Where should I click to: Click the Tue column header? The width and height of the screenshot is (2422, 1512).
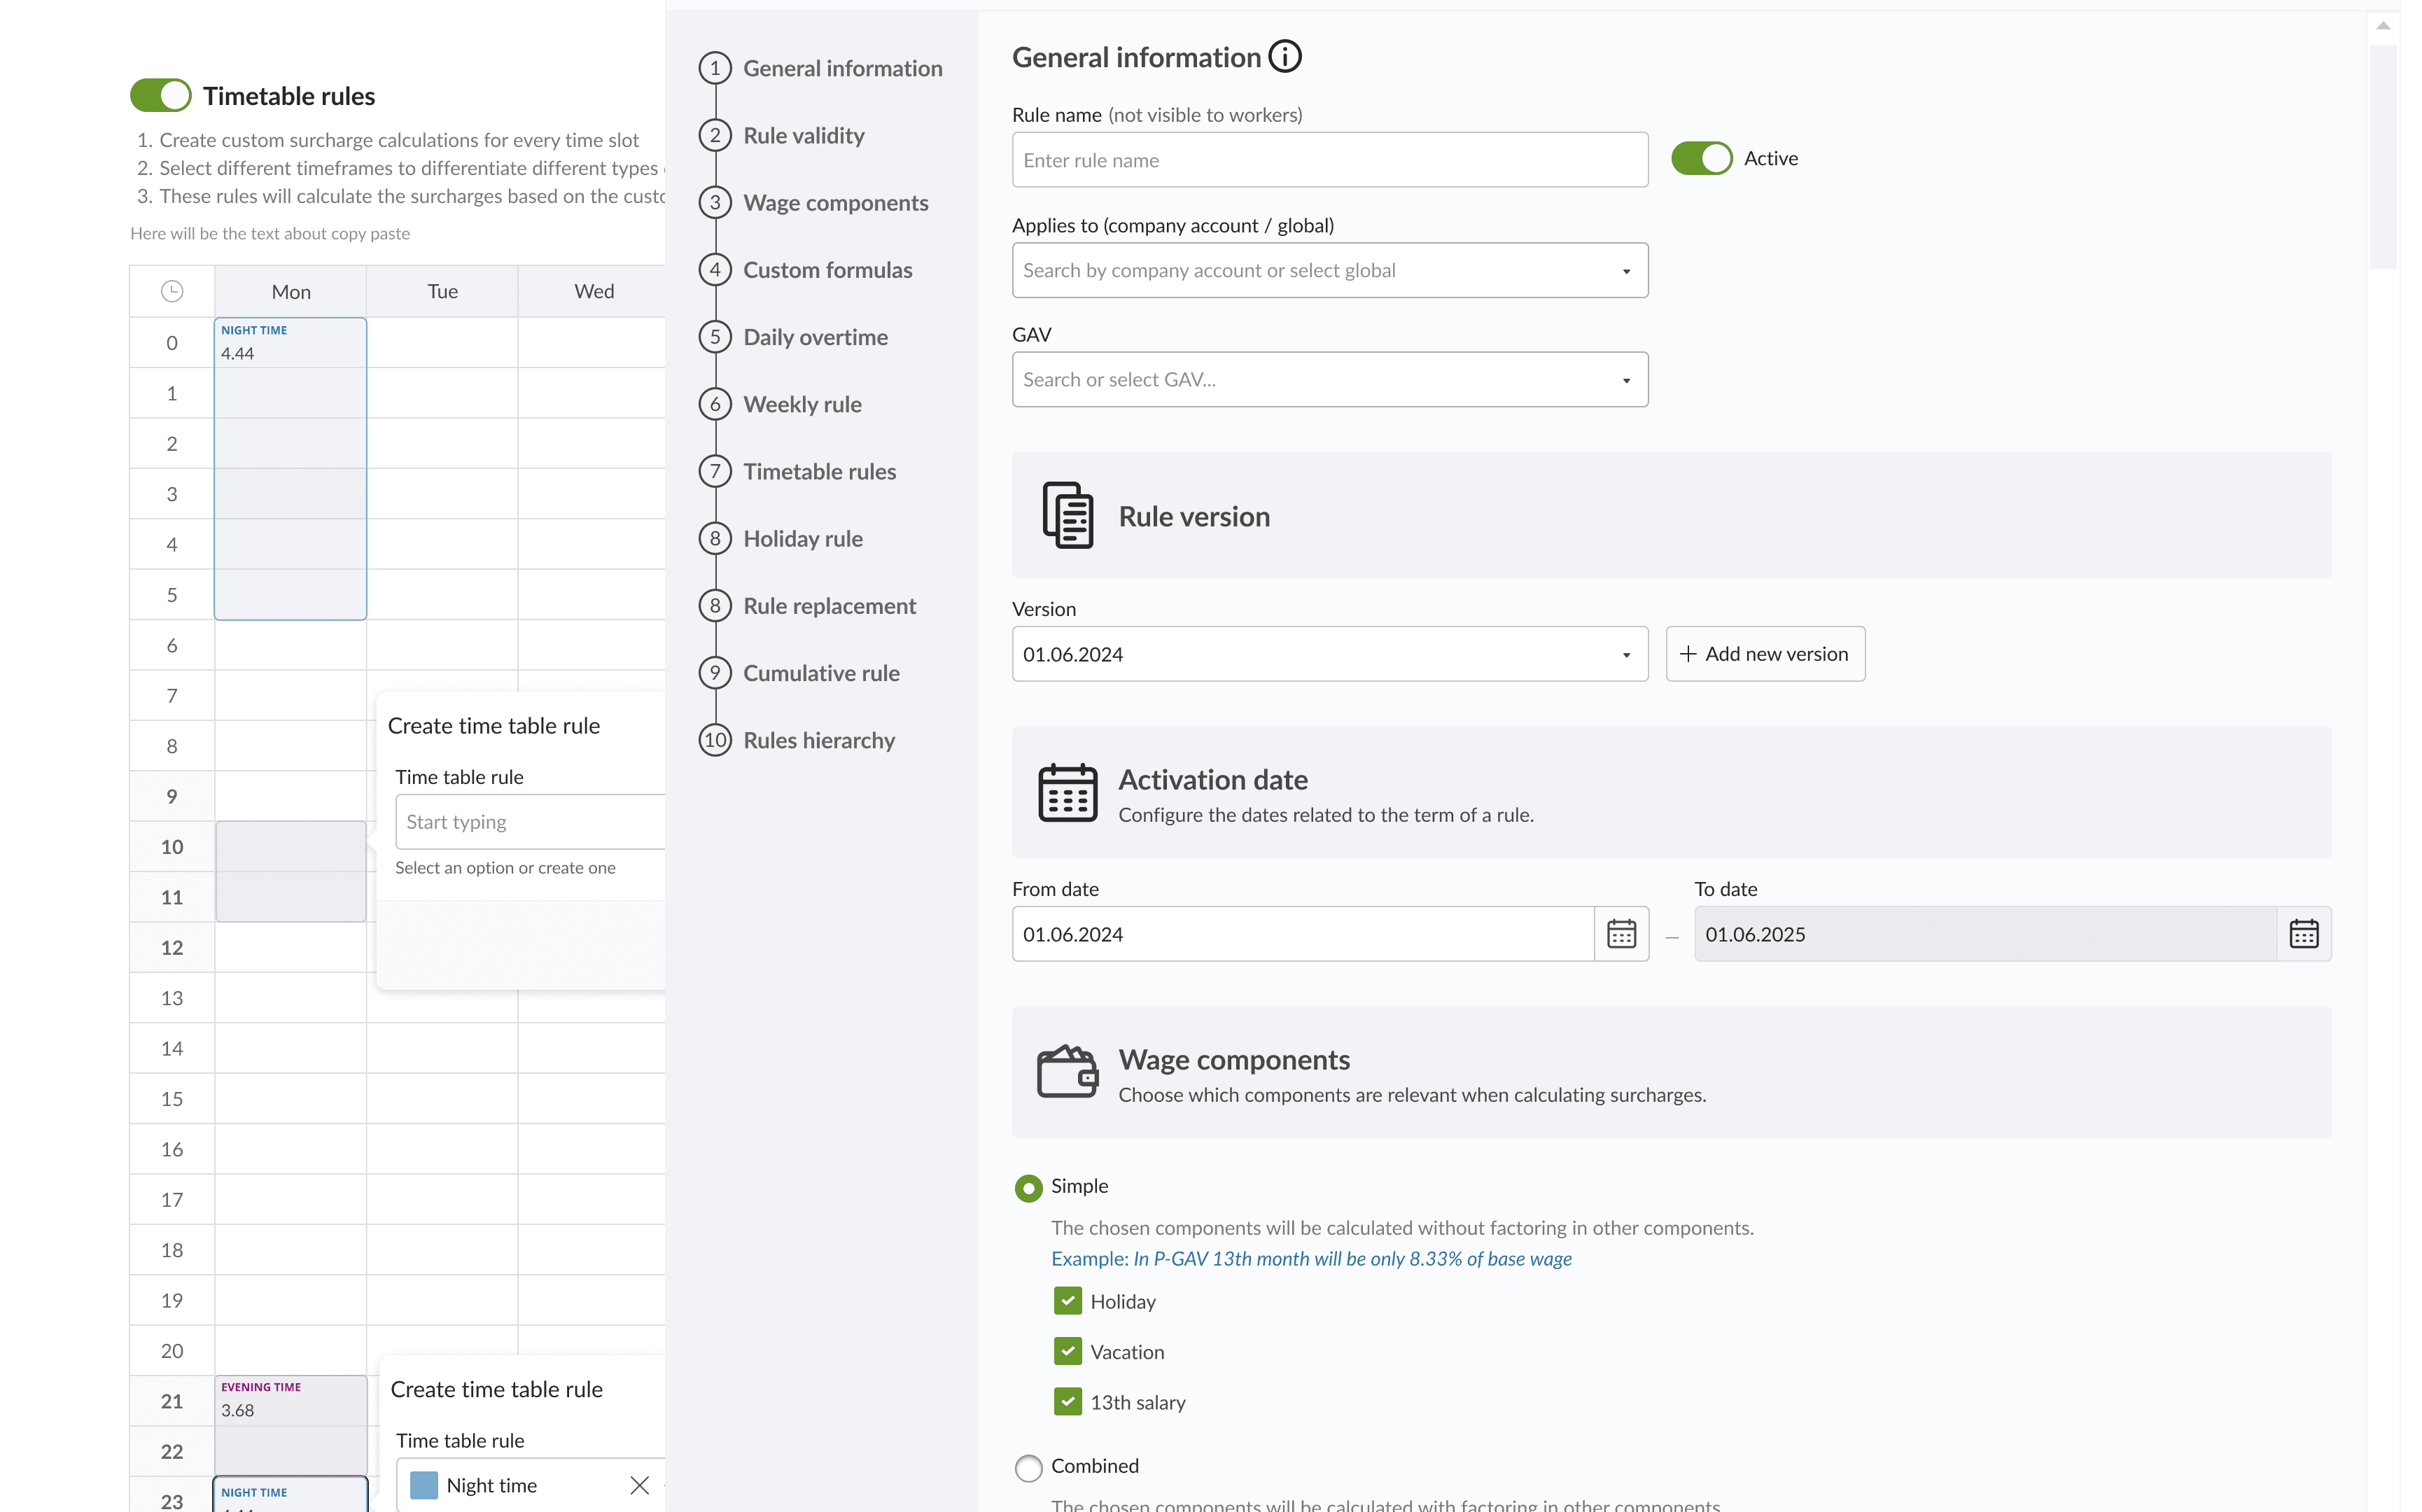442,291
